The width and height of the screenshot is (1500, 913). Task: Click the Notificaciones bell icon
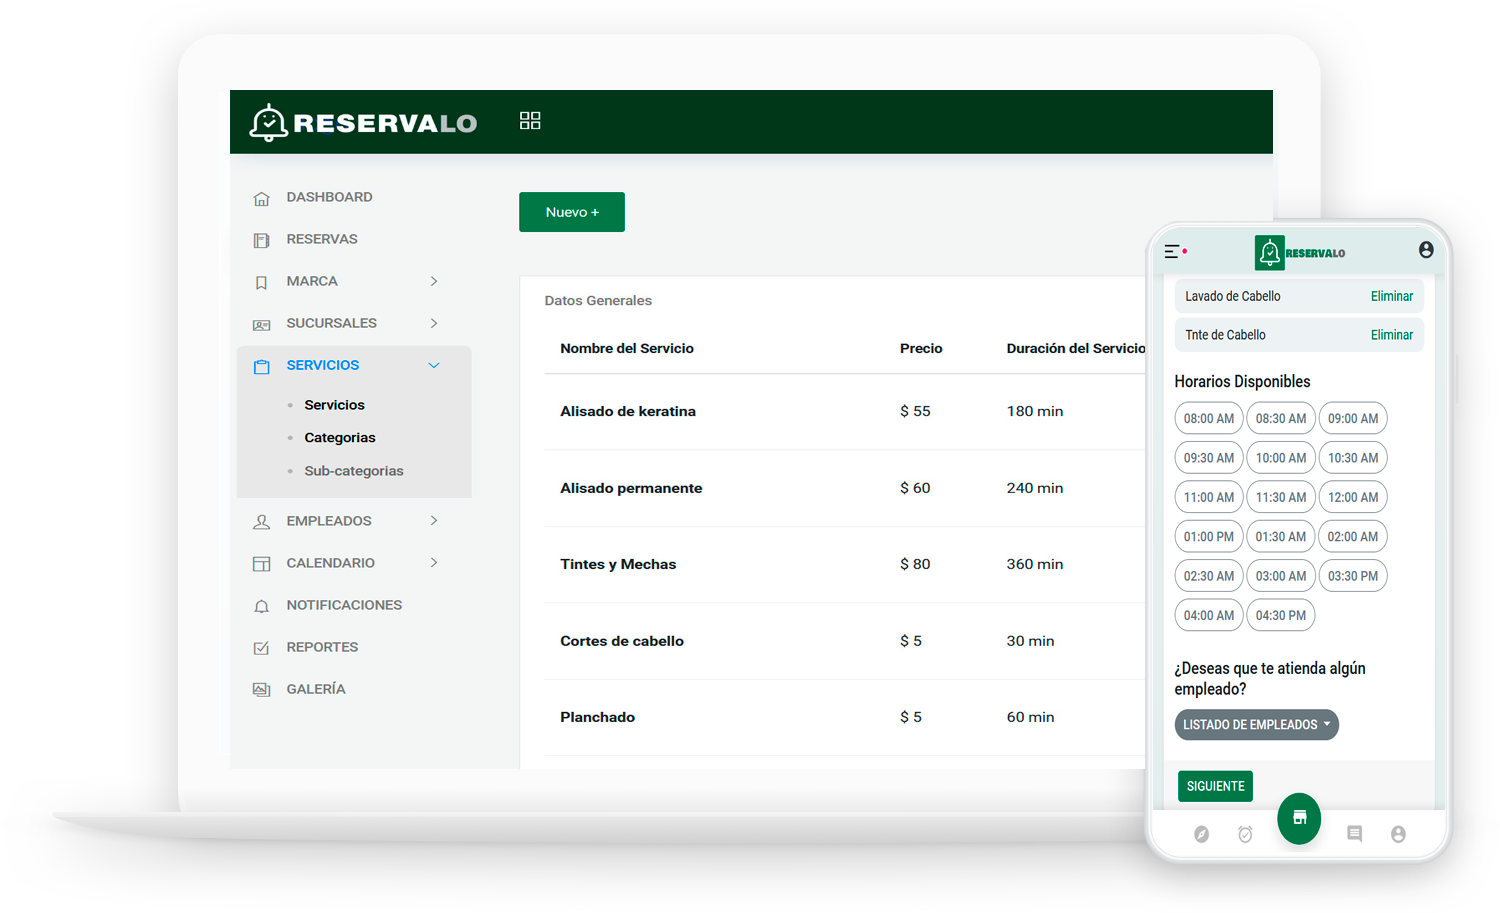click(x=261, y=605)
